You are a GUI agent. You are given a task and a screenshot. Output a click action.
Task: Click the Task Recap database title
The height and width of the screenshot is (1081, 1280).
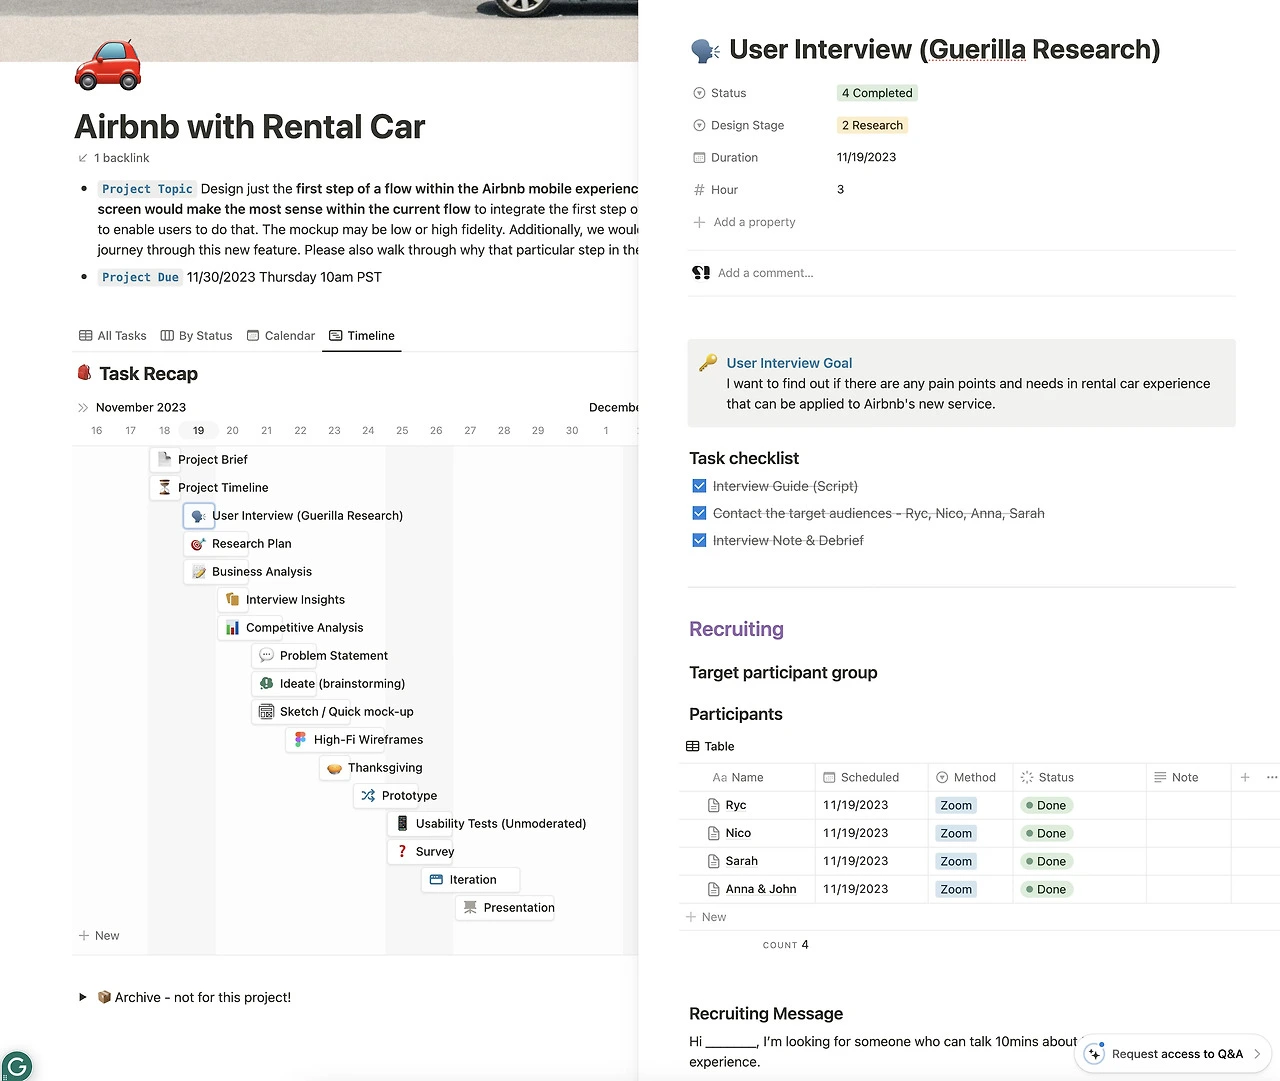pos(149,374)
